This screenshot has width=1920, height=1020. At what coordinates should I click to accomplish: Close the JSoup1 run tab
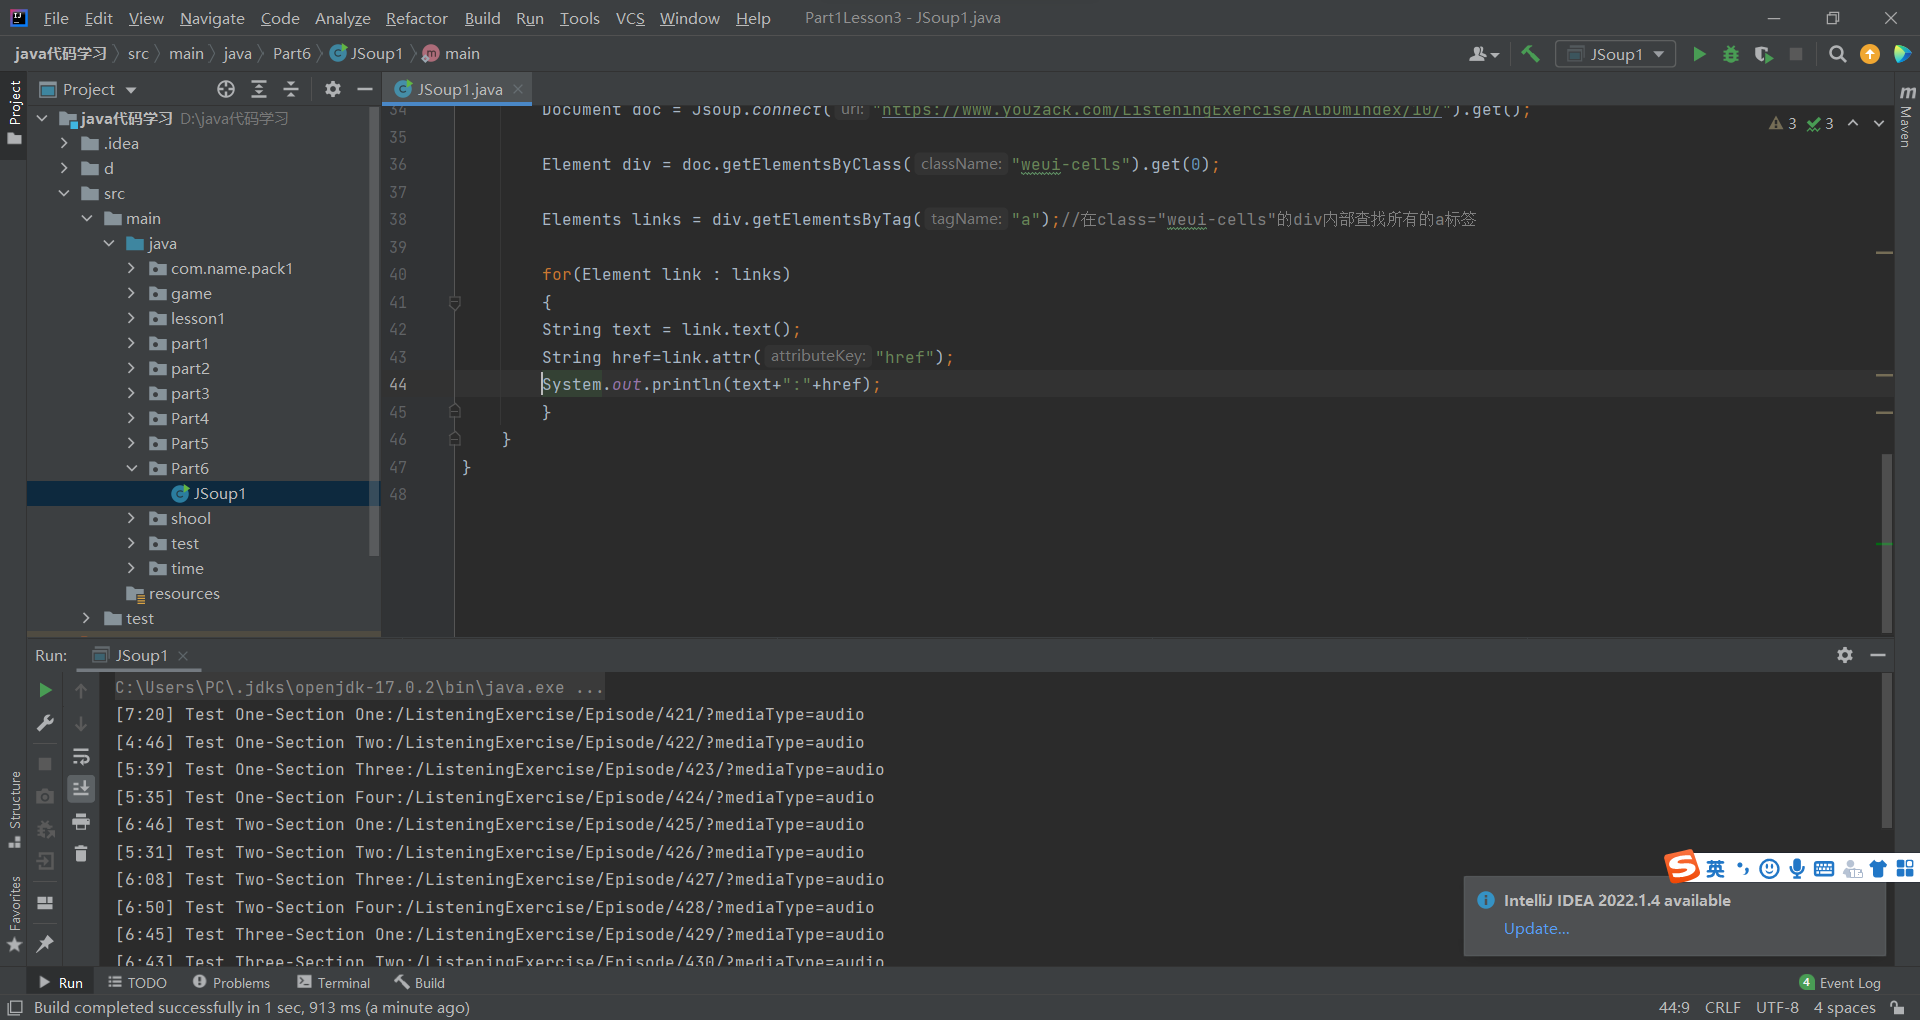coord(183,655)
